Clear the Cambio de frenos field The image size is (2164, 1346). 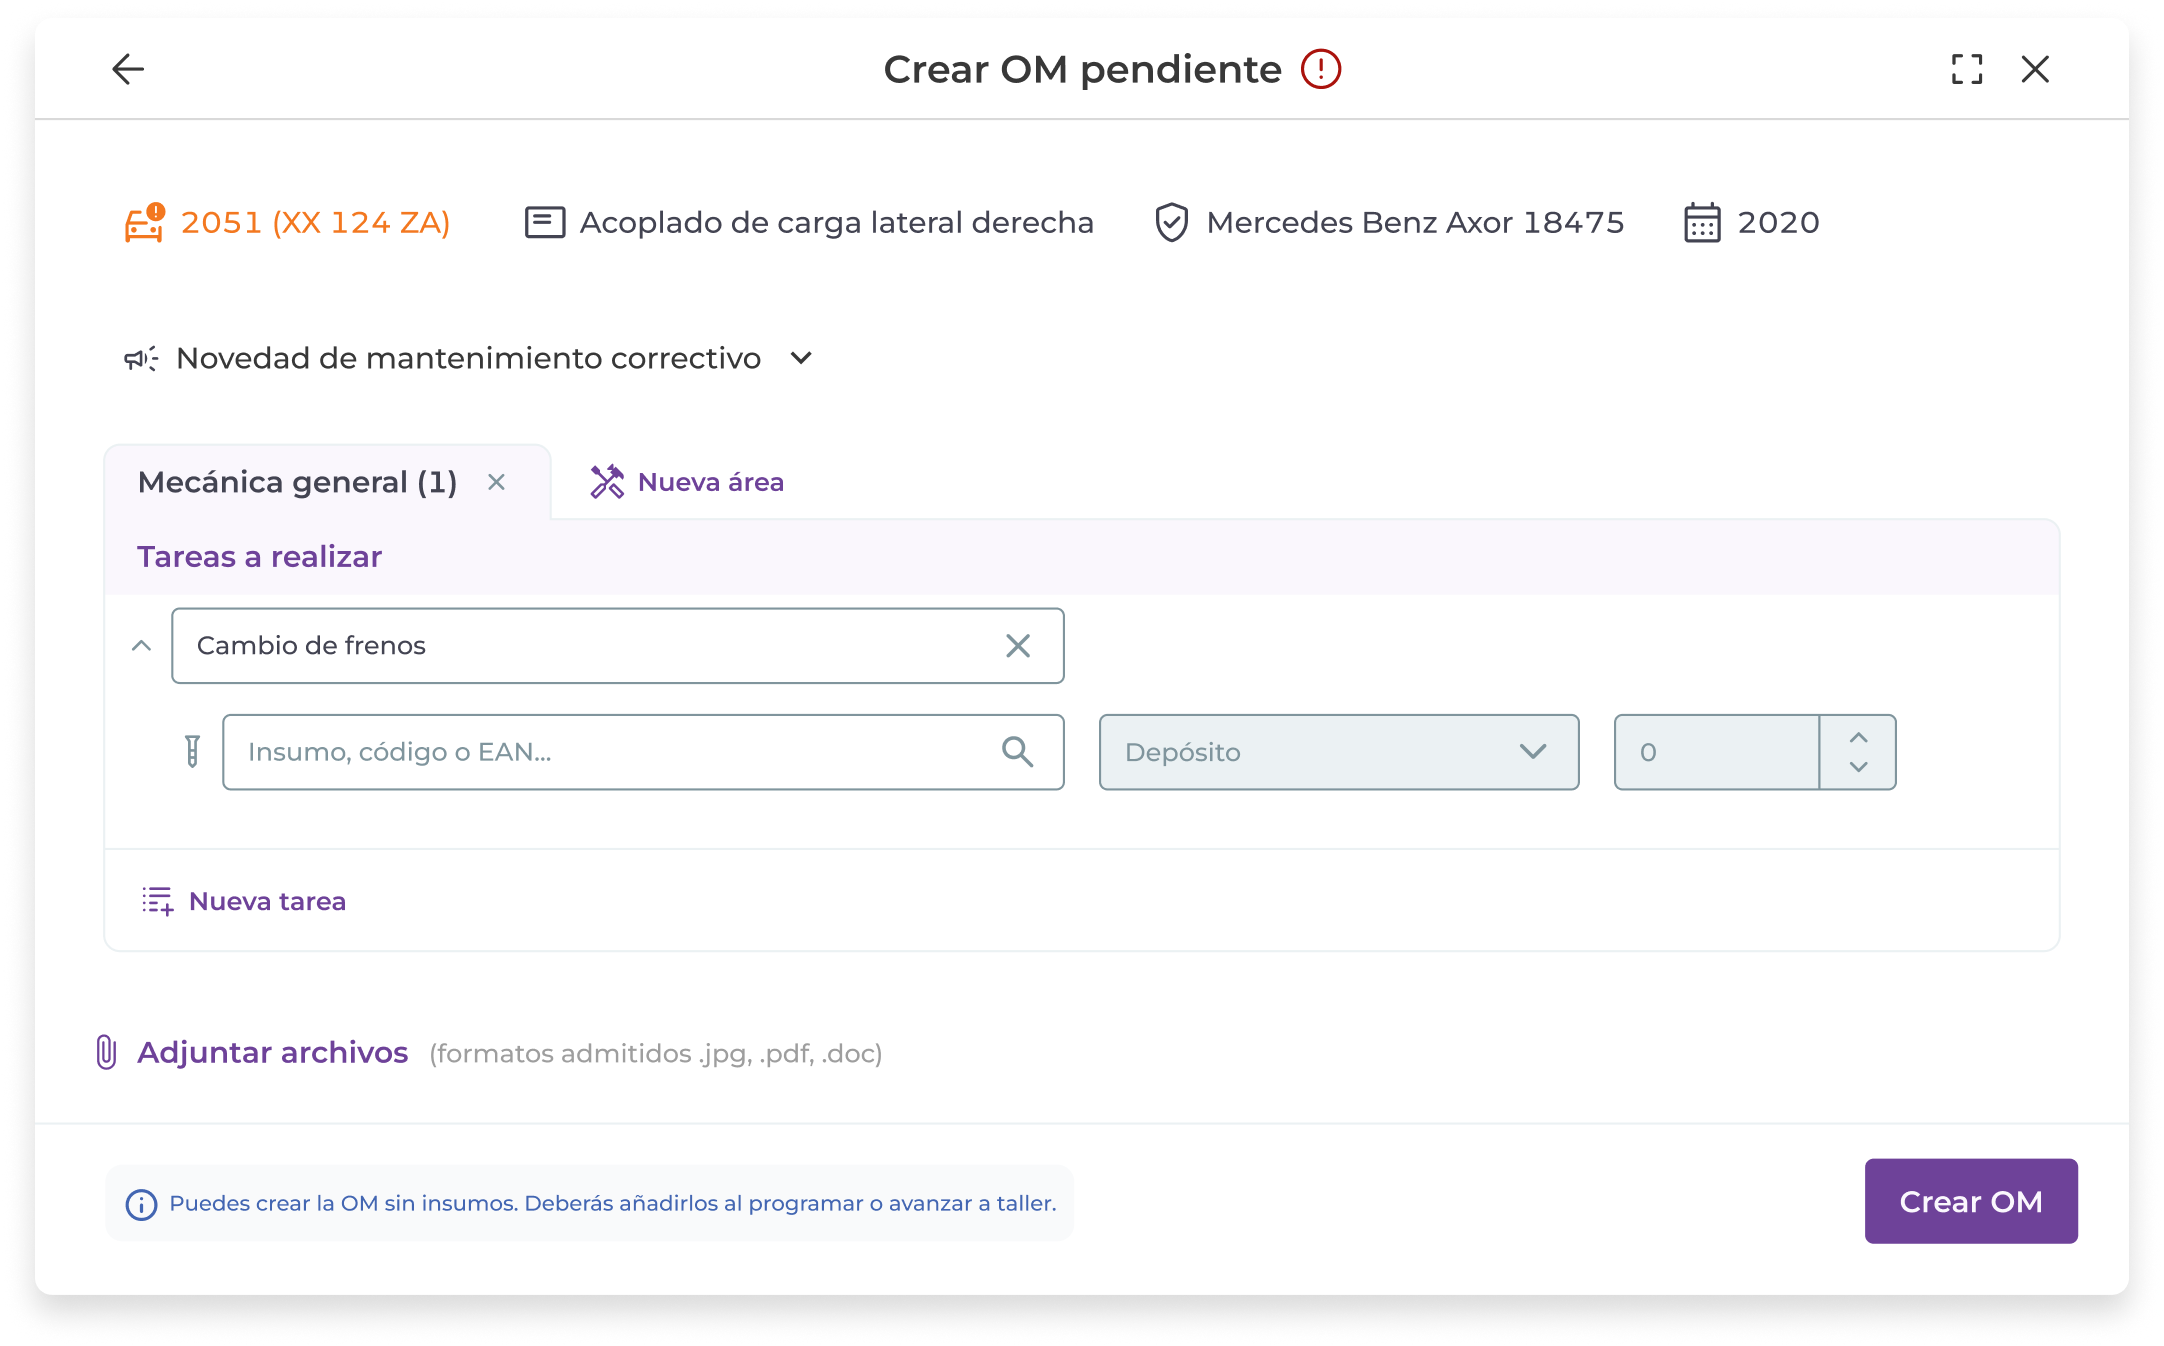pos(1017,646)
